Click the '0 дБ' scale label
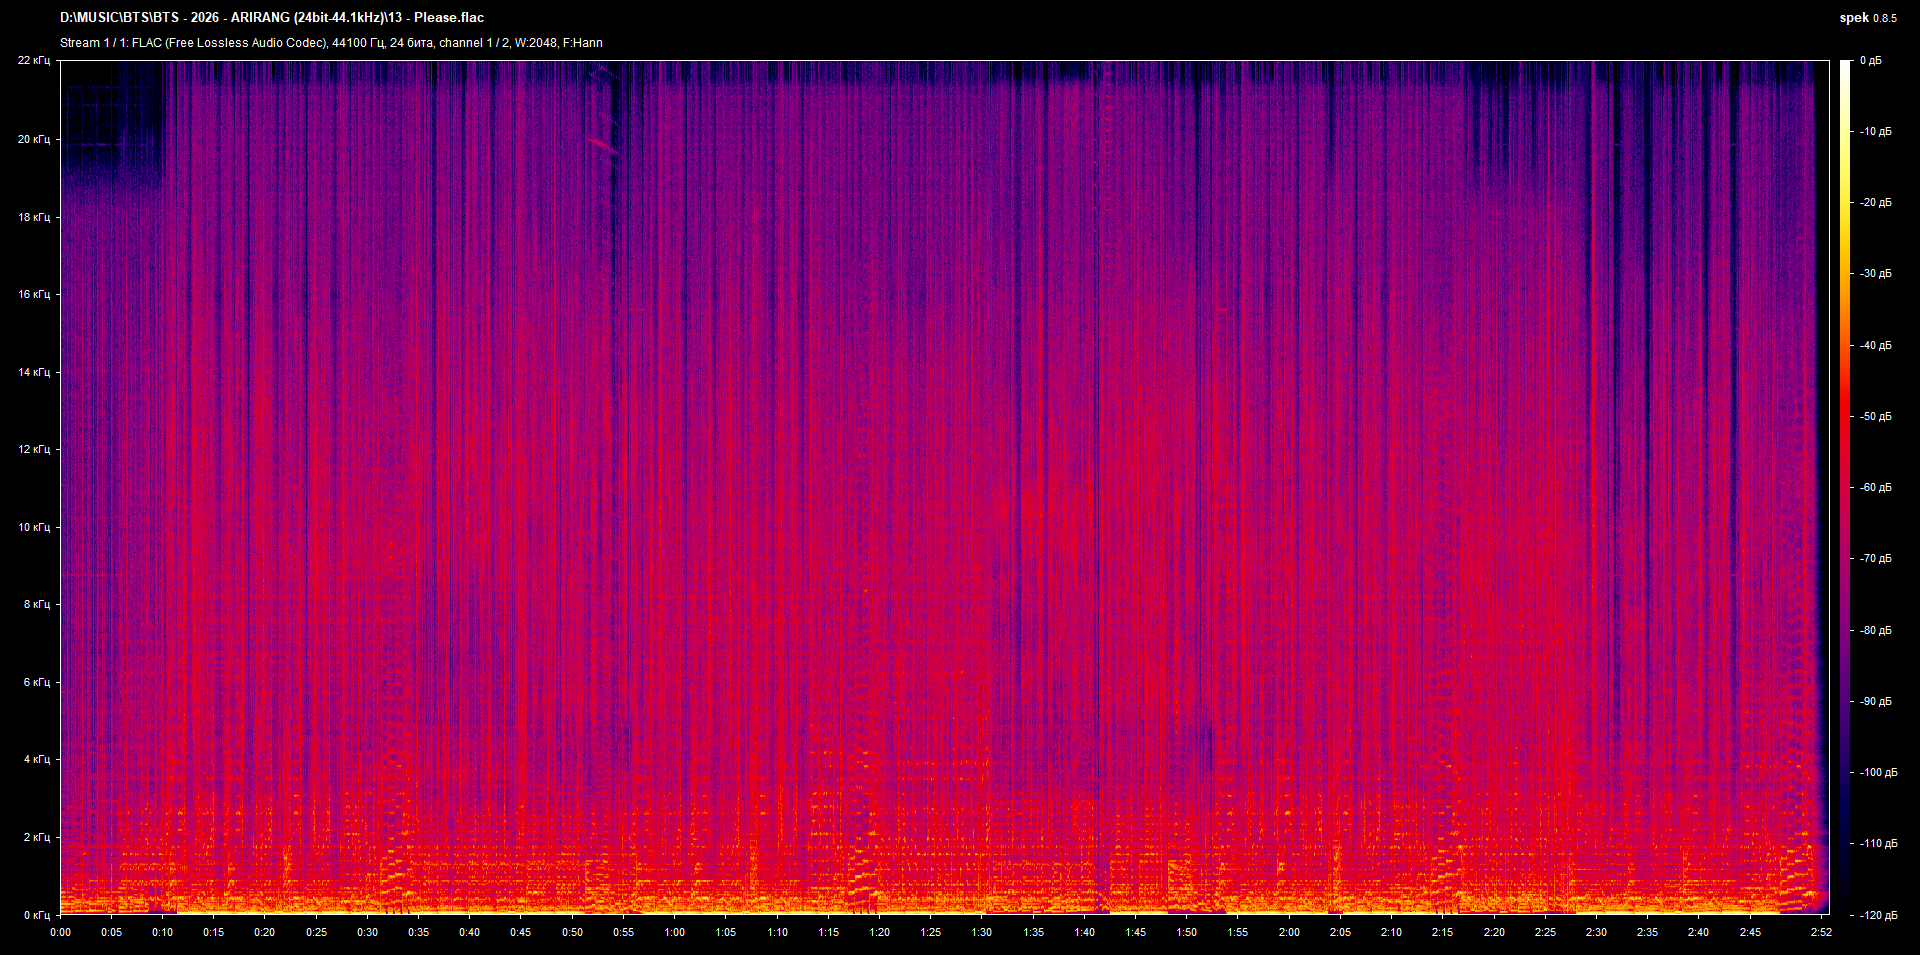1920x955 pixels. coord(1873,60)
